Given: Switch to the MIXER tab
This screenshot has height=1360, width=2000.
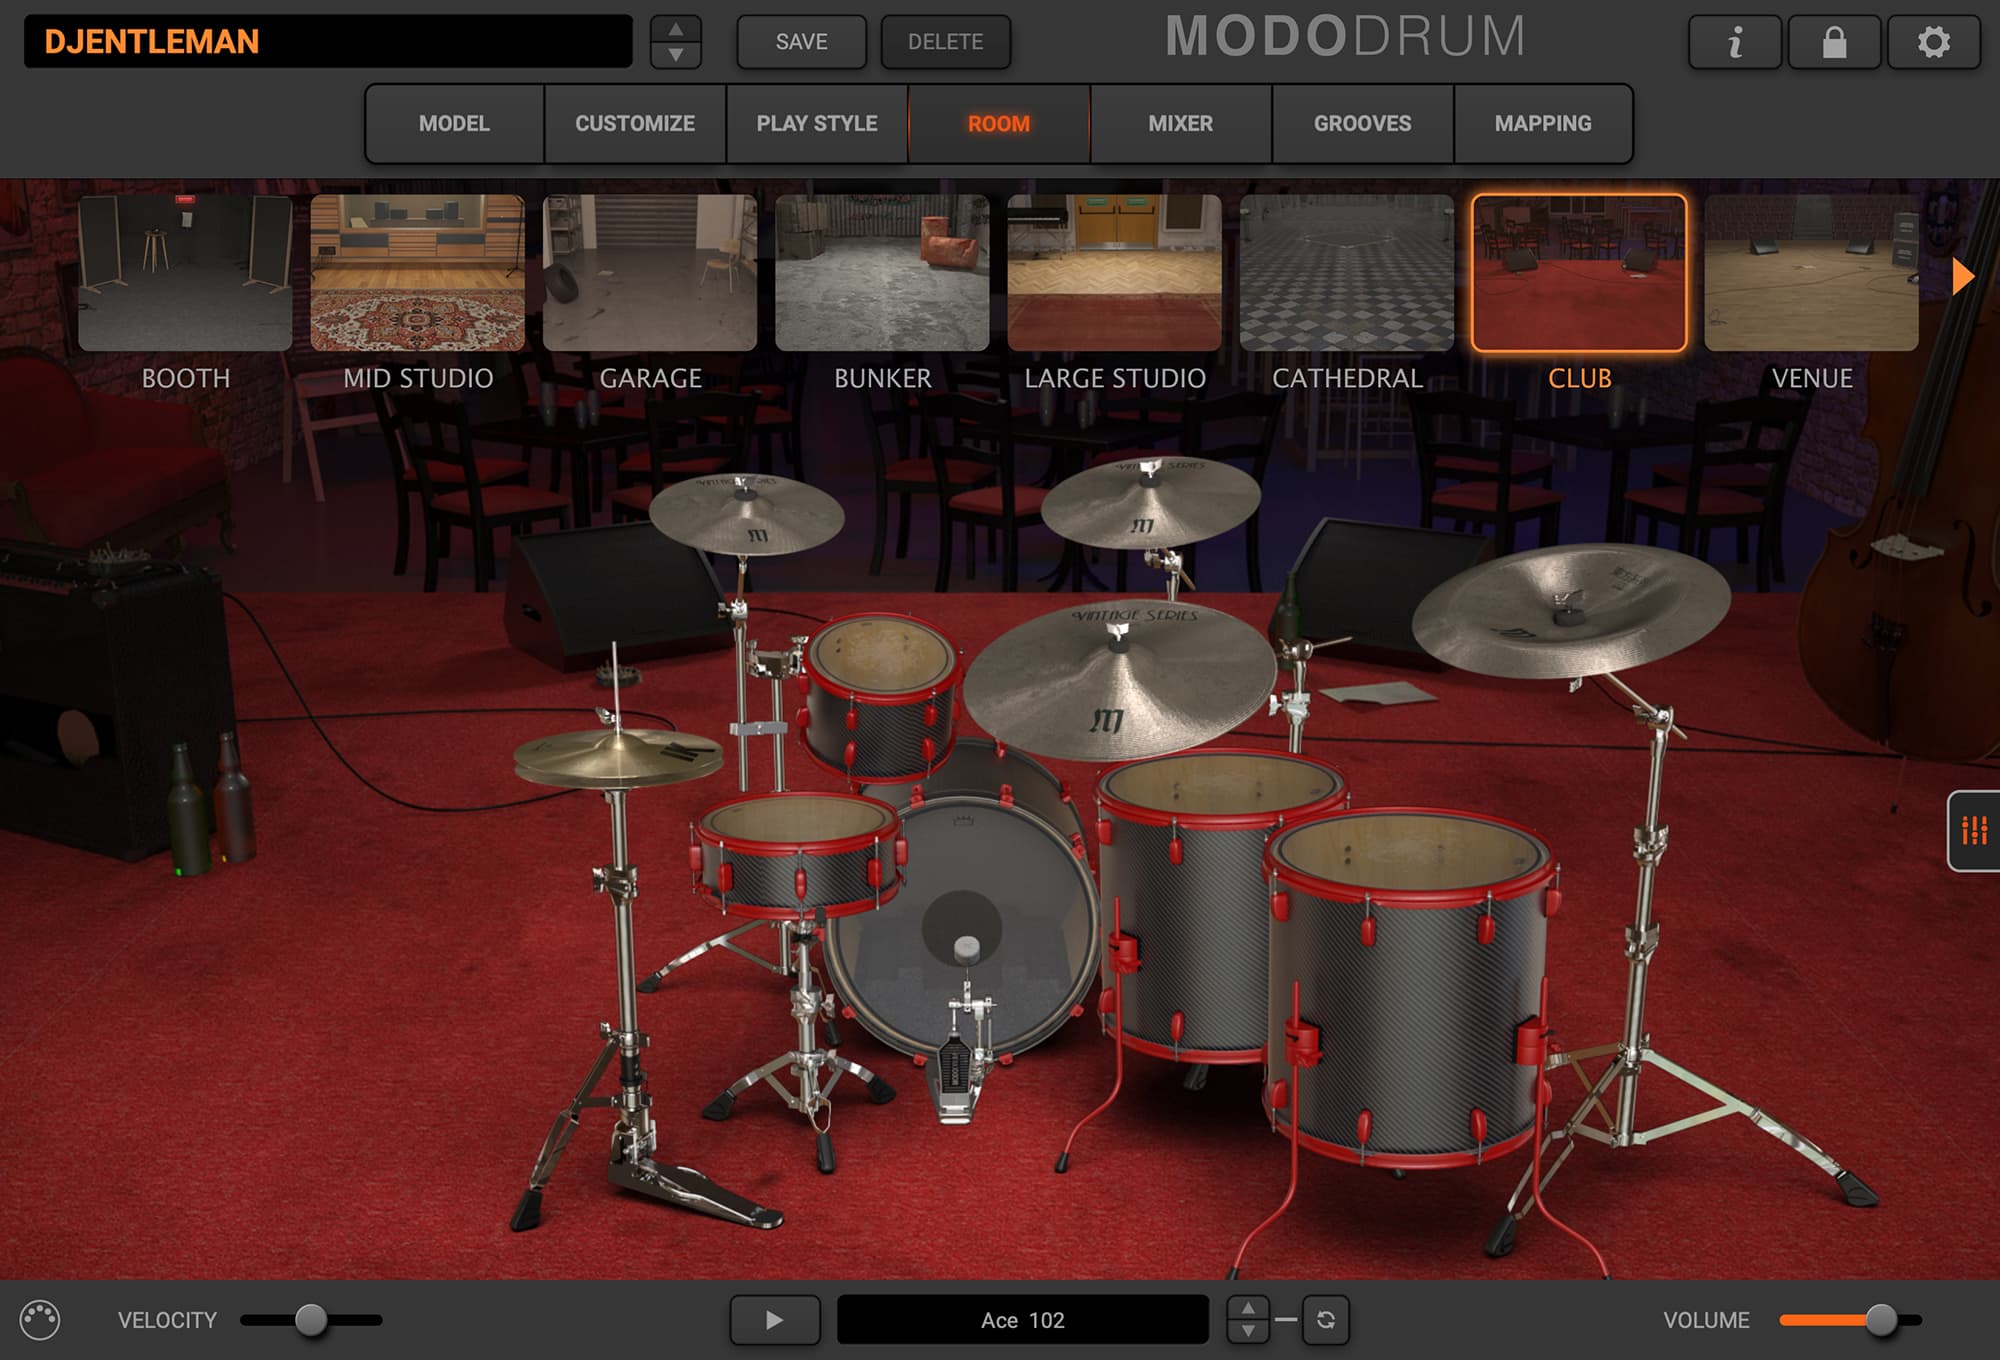Looking at the screenshot, I should coord(1180,123).
